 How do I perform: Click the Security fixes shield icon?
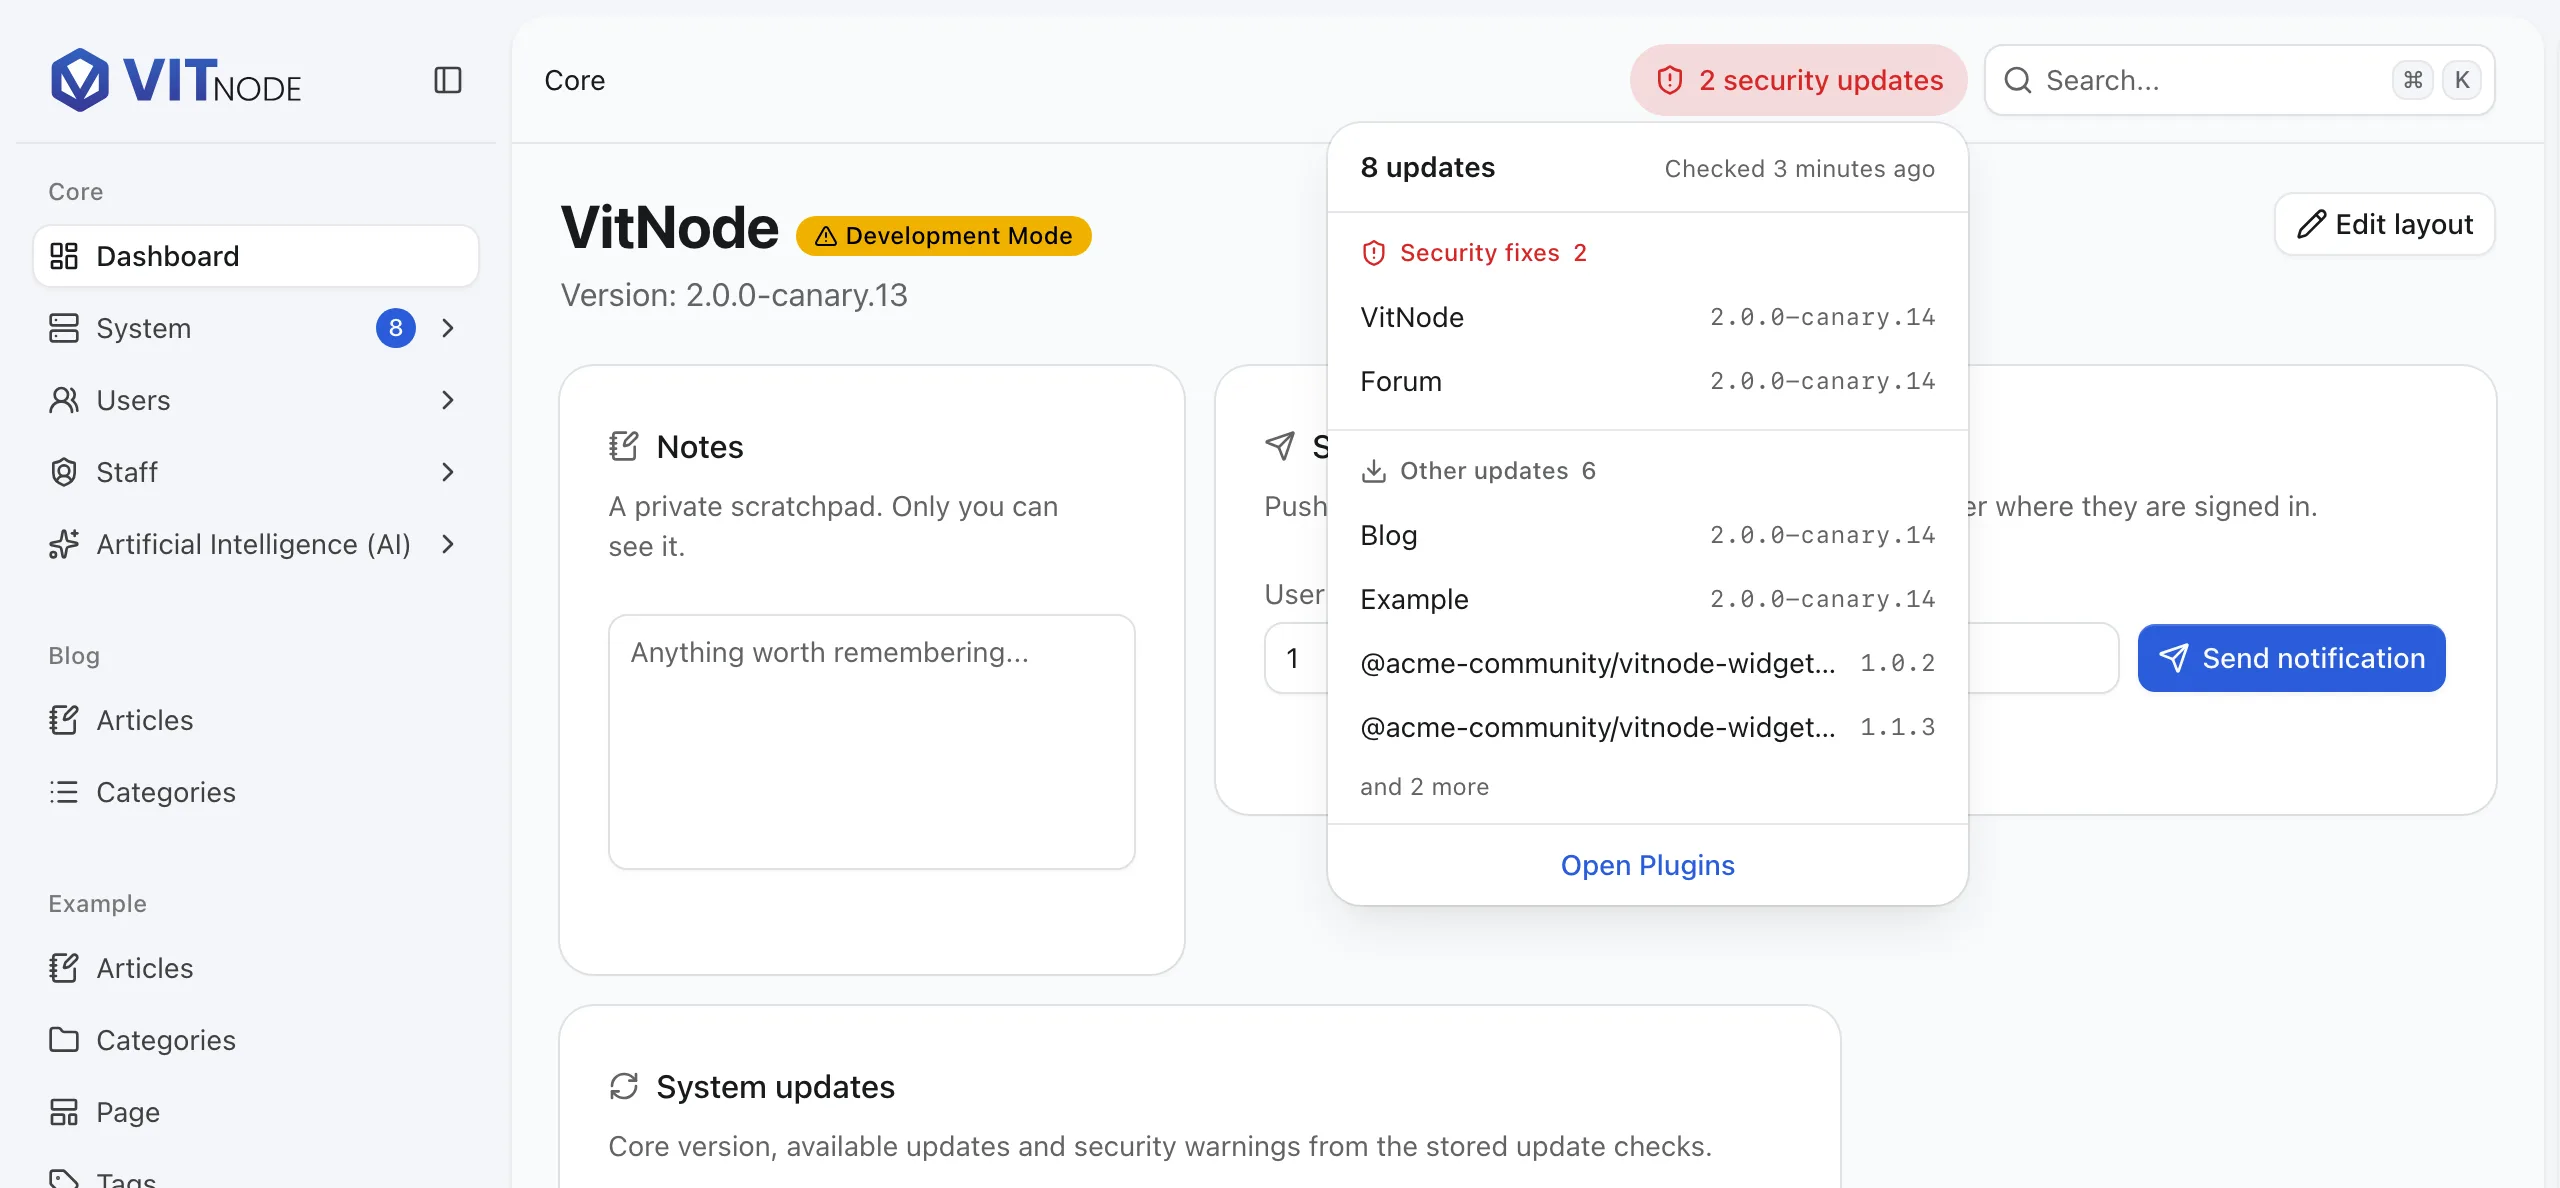point(1374,253)
